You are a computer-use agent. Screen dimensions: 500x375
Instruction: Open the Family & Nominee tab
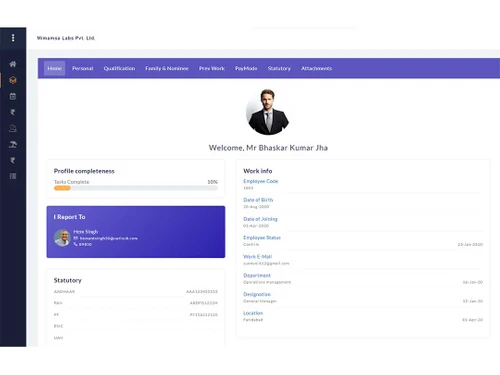pos(167,68)
